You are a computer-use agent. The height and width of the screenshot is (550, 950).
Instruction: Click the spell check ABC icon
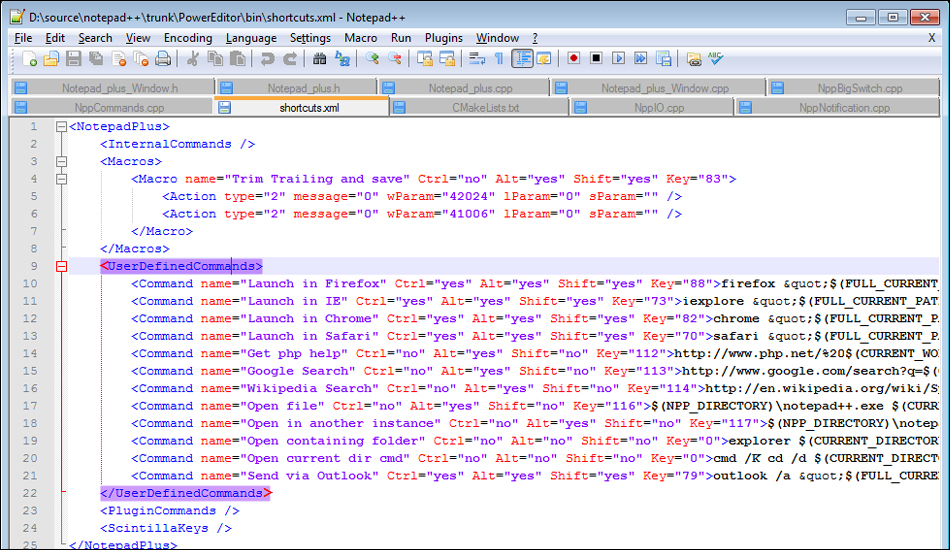[716, 59]
